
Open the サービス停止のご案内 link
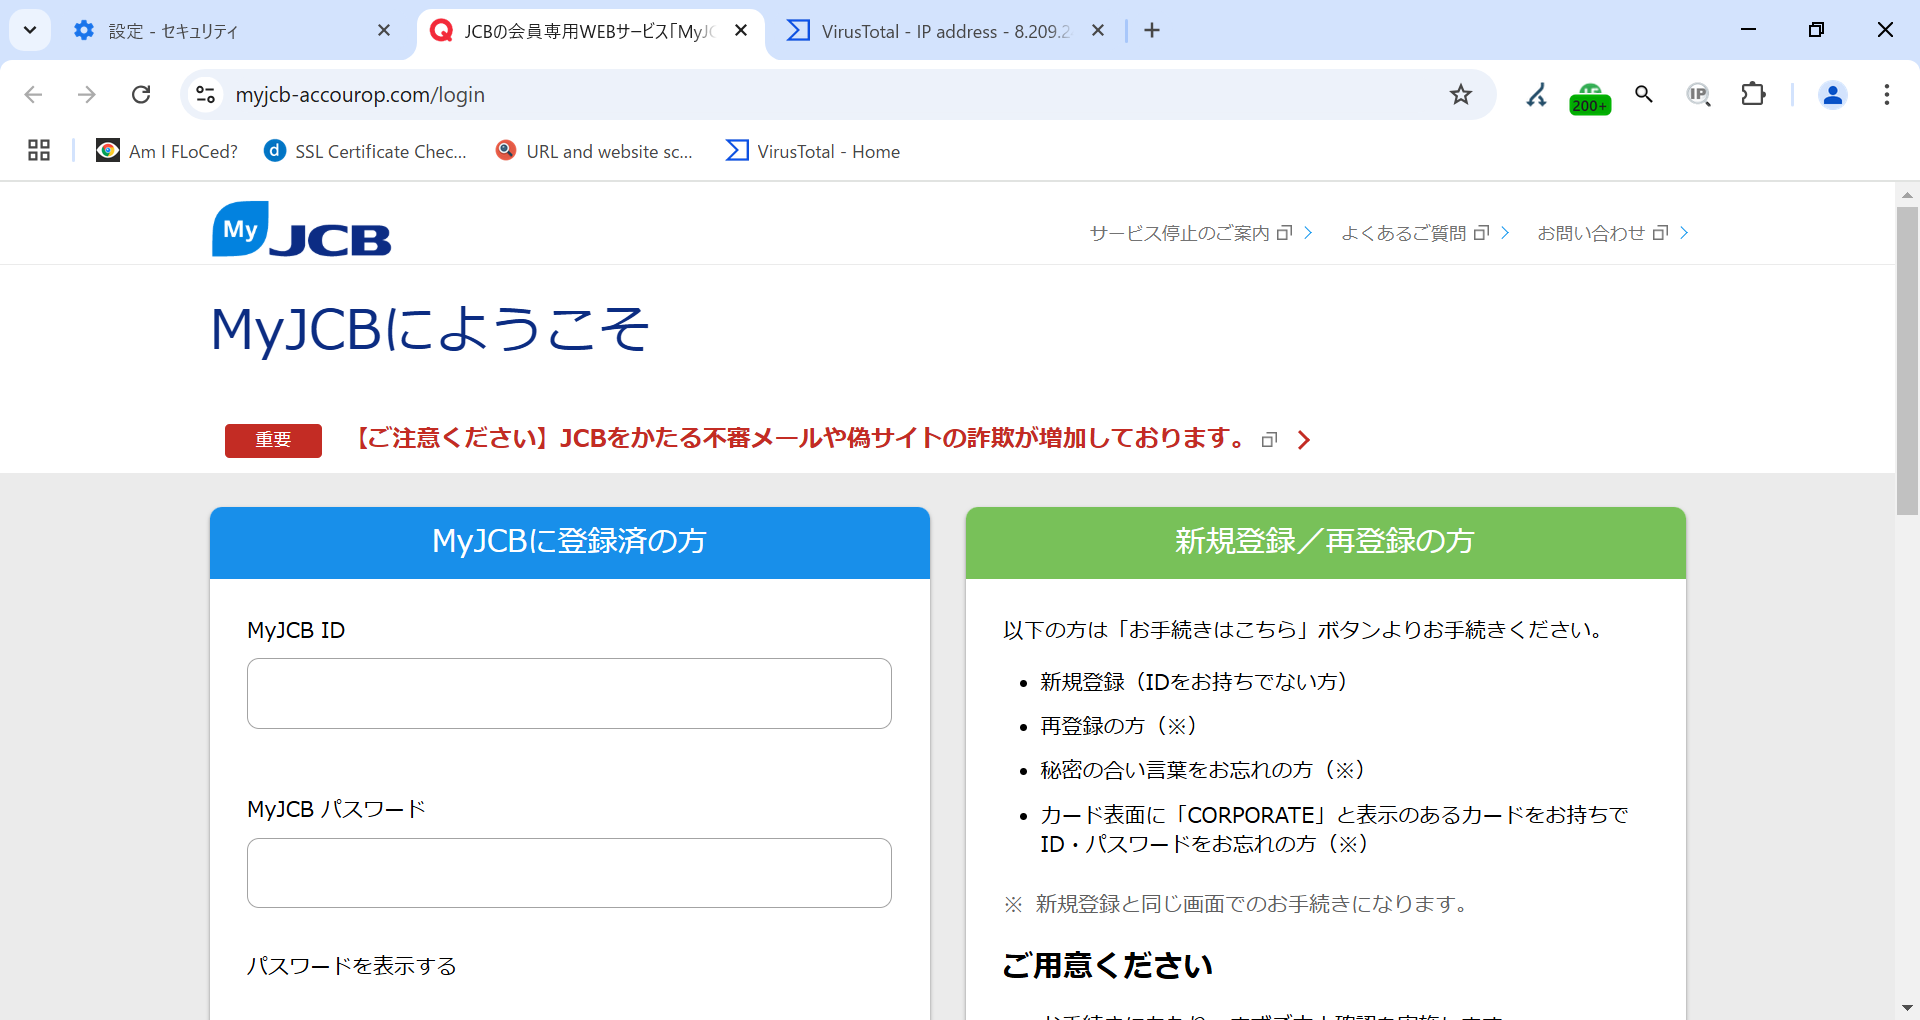pos(1200,233)
